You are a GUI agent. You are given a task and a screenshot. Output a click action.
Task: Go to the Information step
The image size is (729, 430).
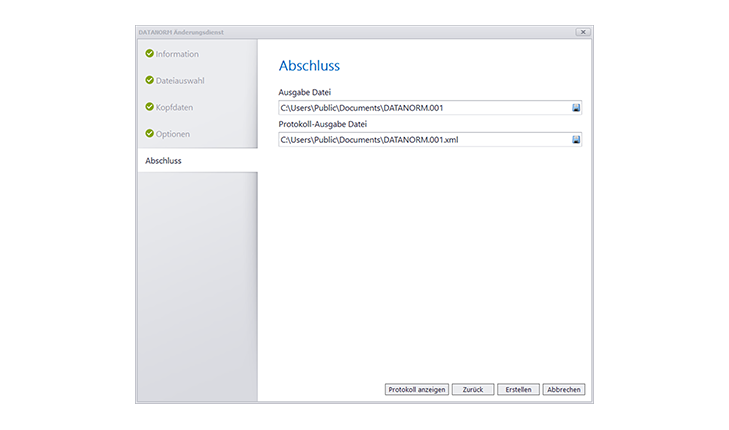tap(177, 54)
